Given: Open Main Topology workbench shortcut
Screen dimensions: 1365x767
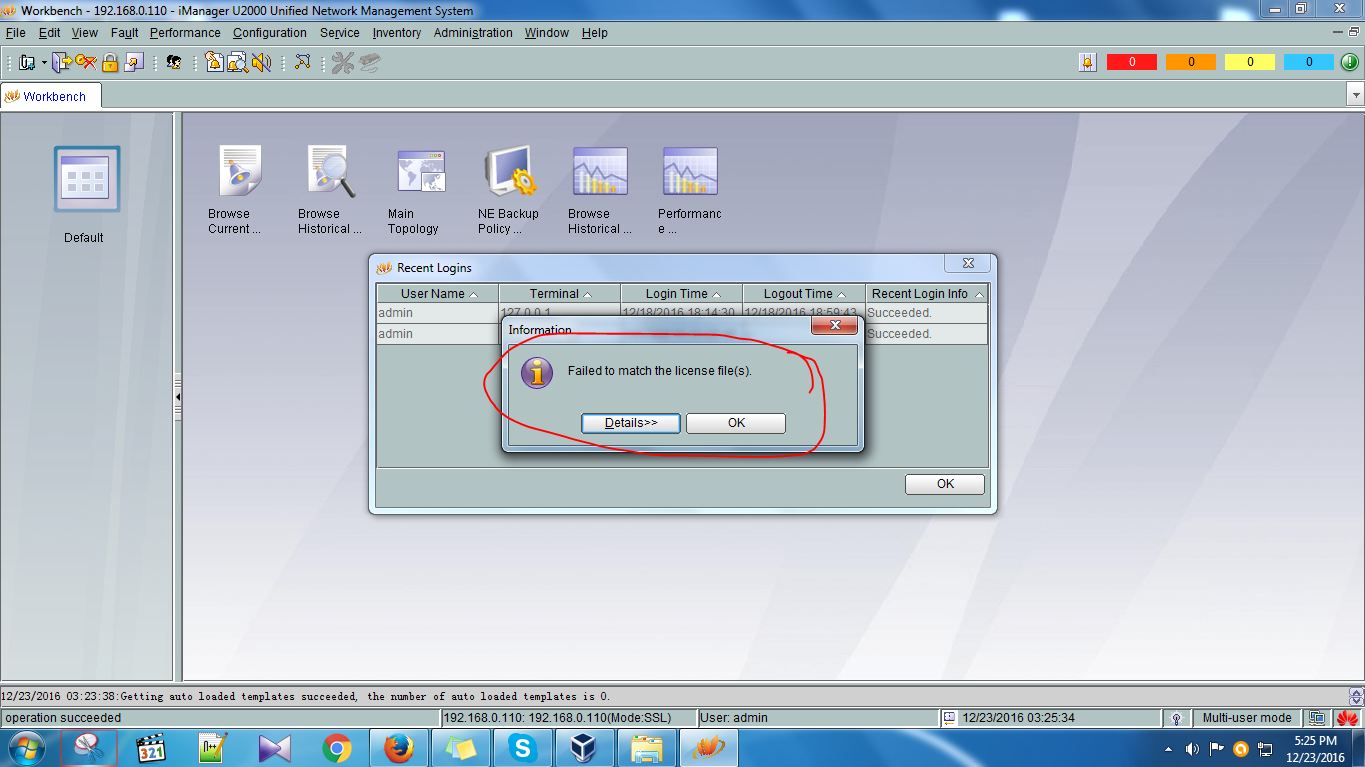Looking at the screenshot, I should click(x=421, y=171).
